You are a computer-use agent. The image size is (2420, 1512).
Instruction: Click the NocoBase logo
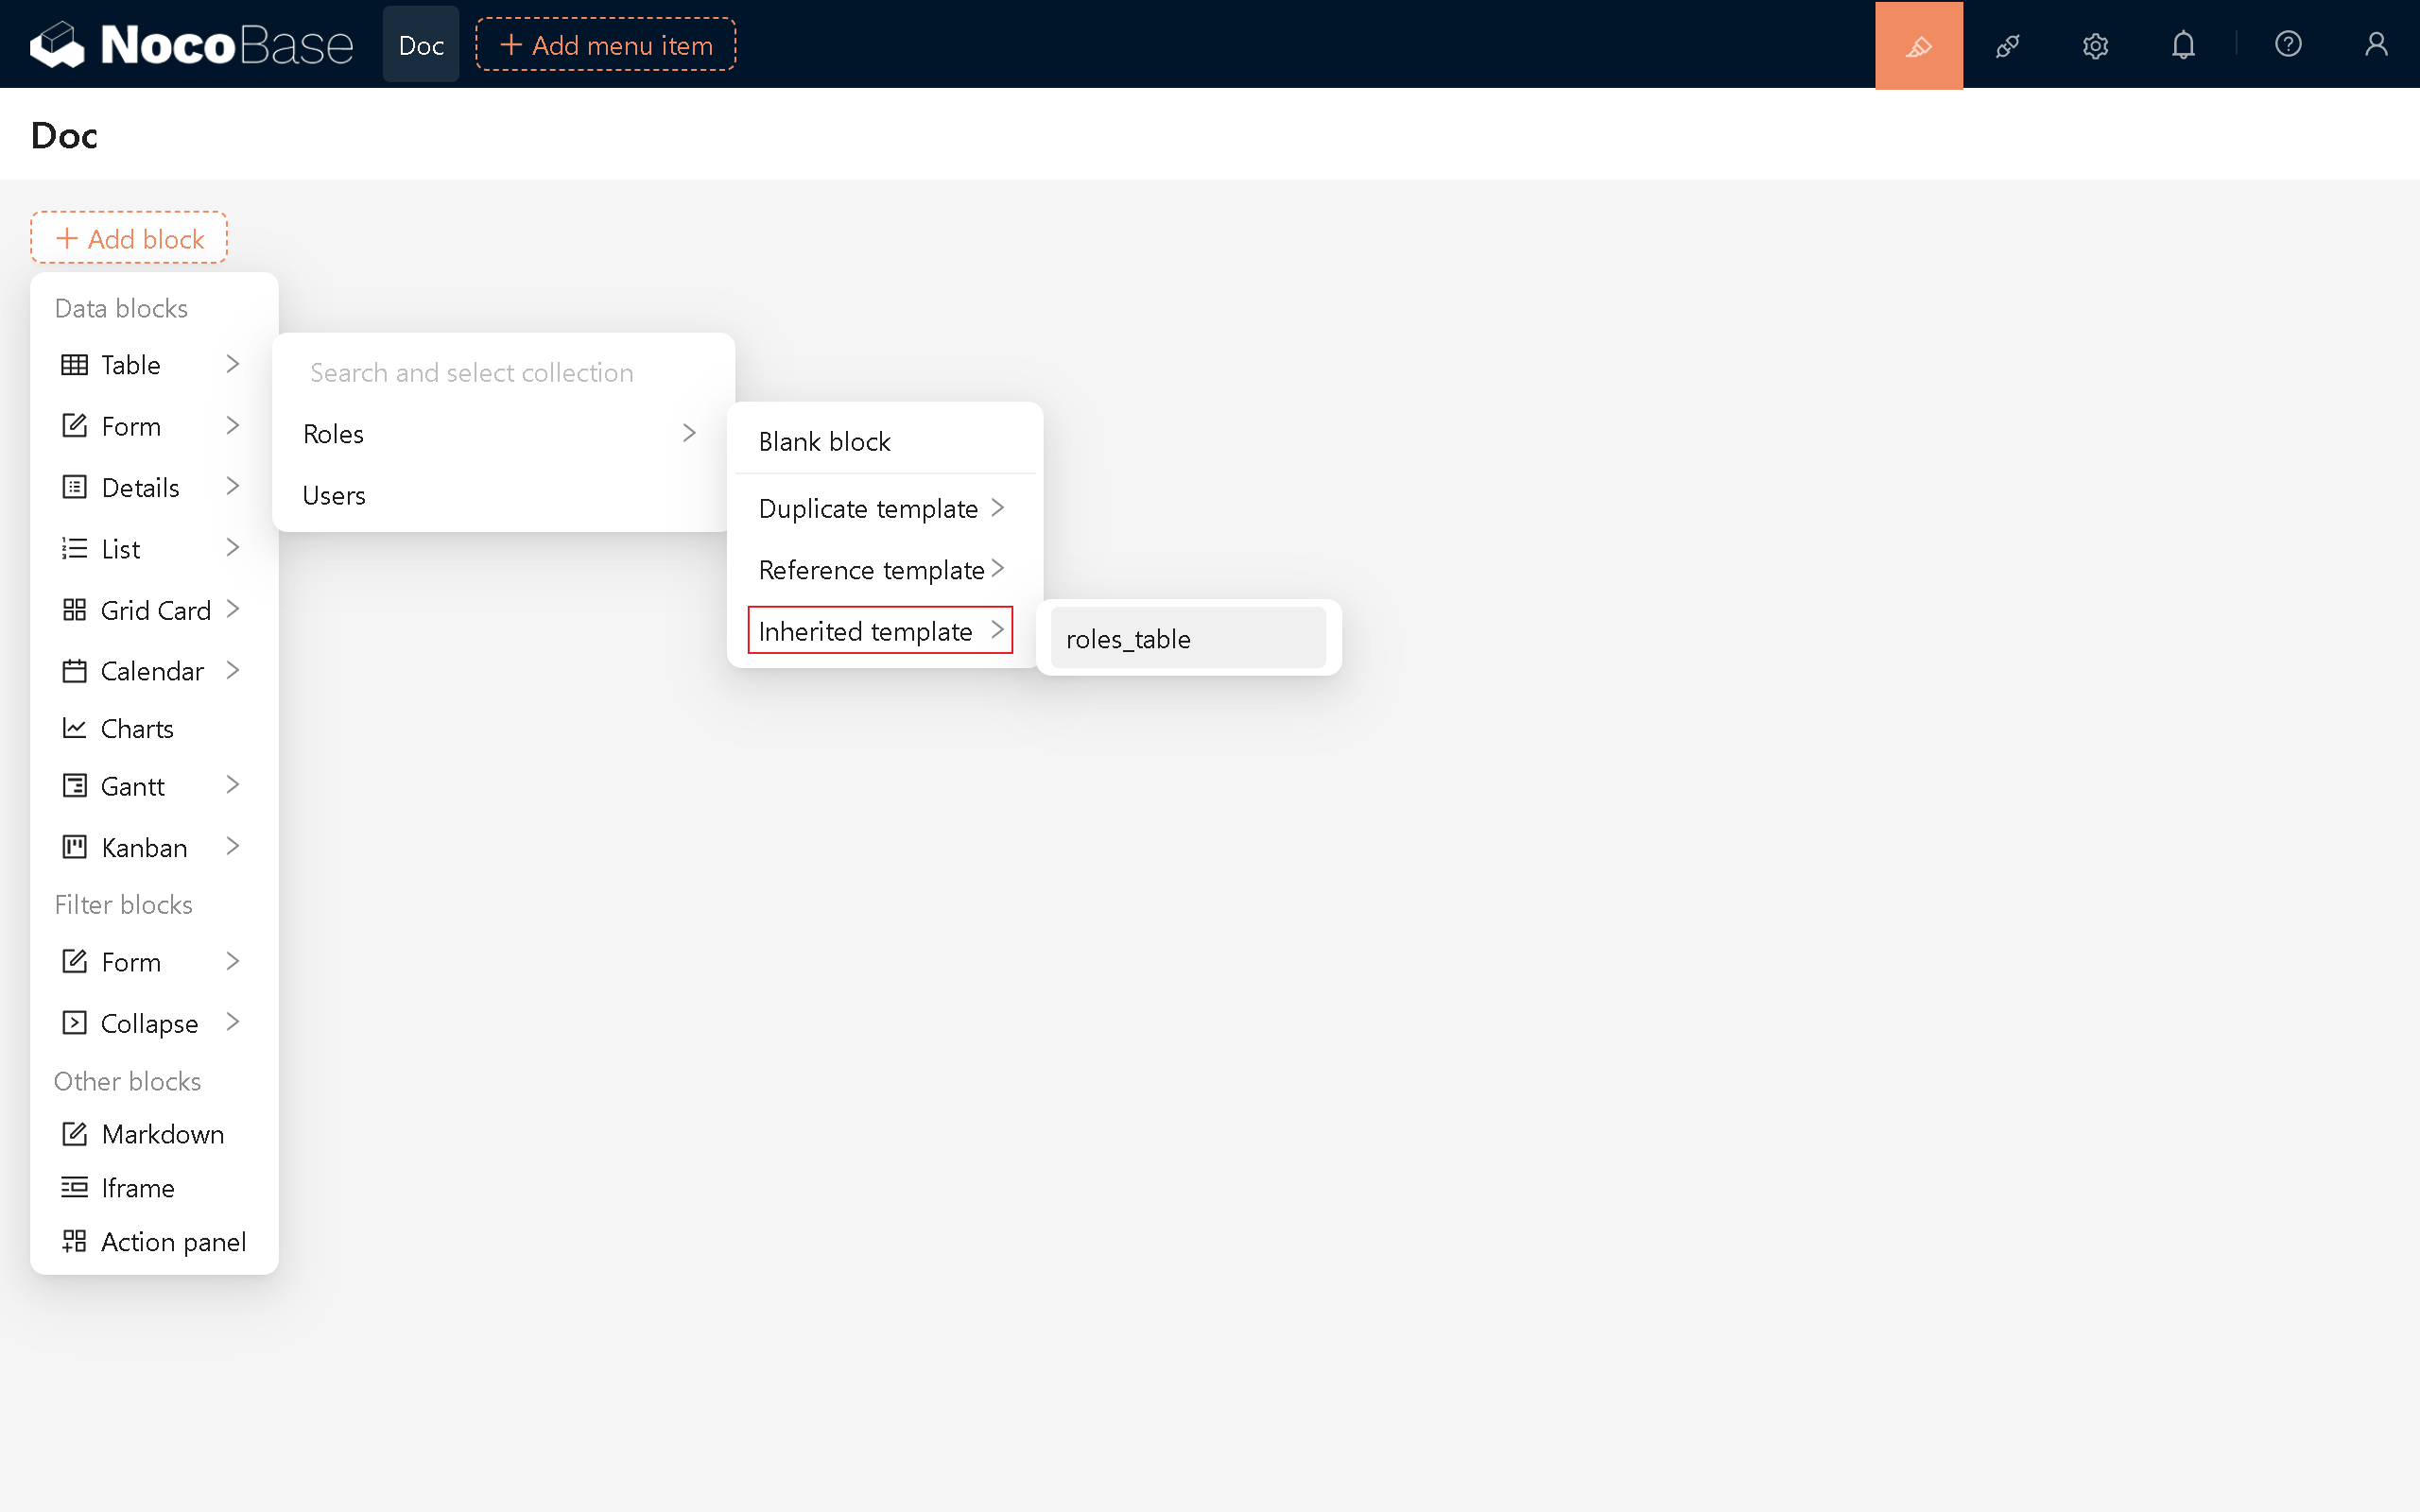pos(192,45)
